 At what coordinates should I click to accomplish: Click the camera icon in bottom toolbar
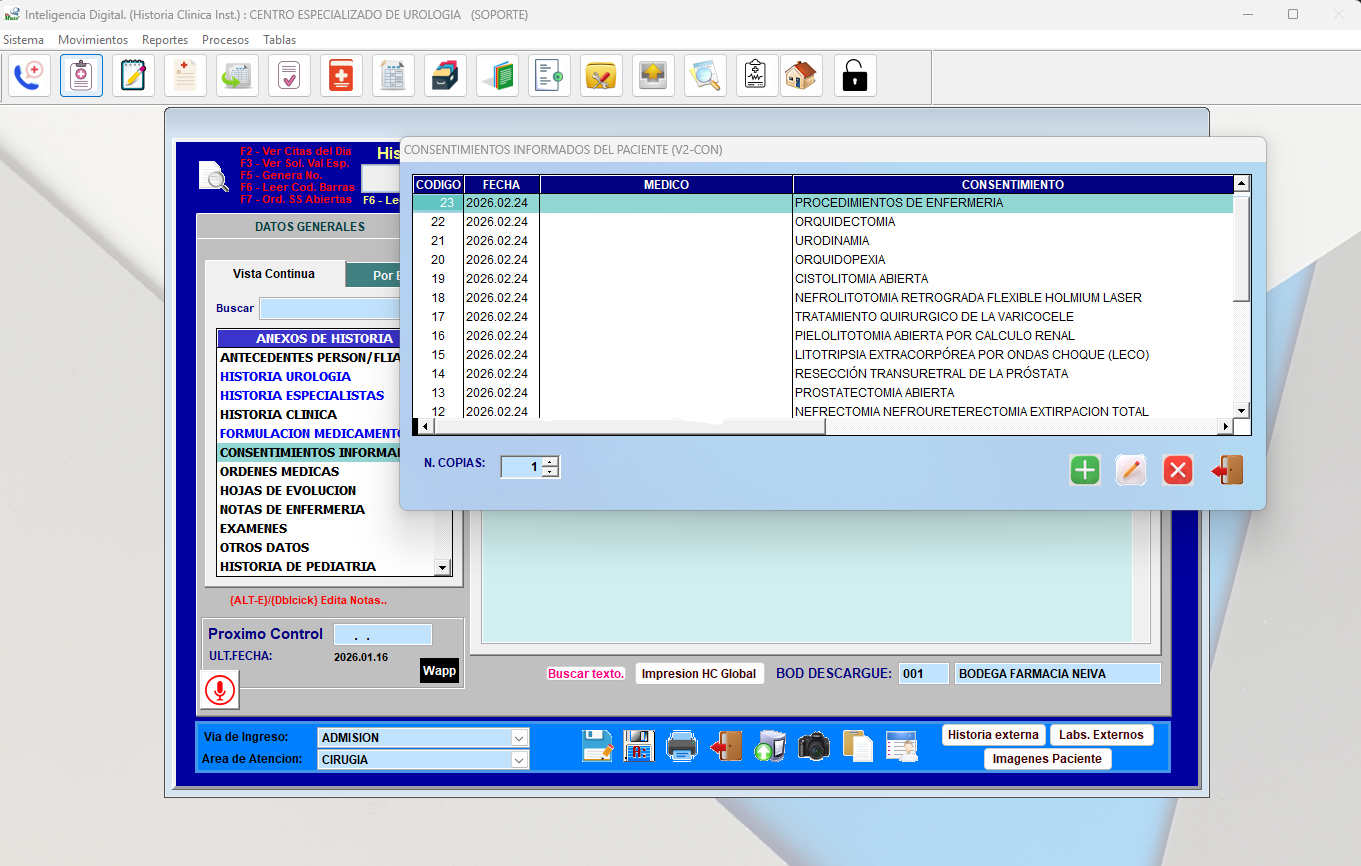pos(813,746)
